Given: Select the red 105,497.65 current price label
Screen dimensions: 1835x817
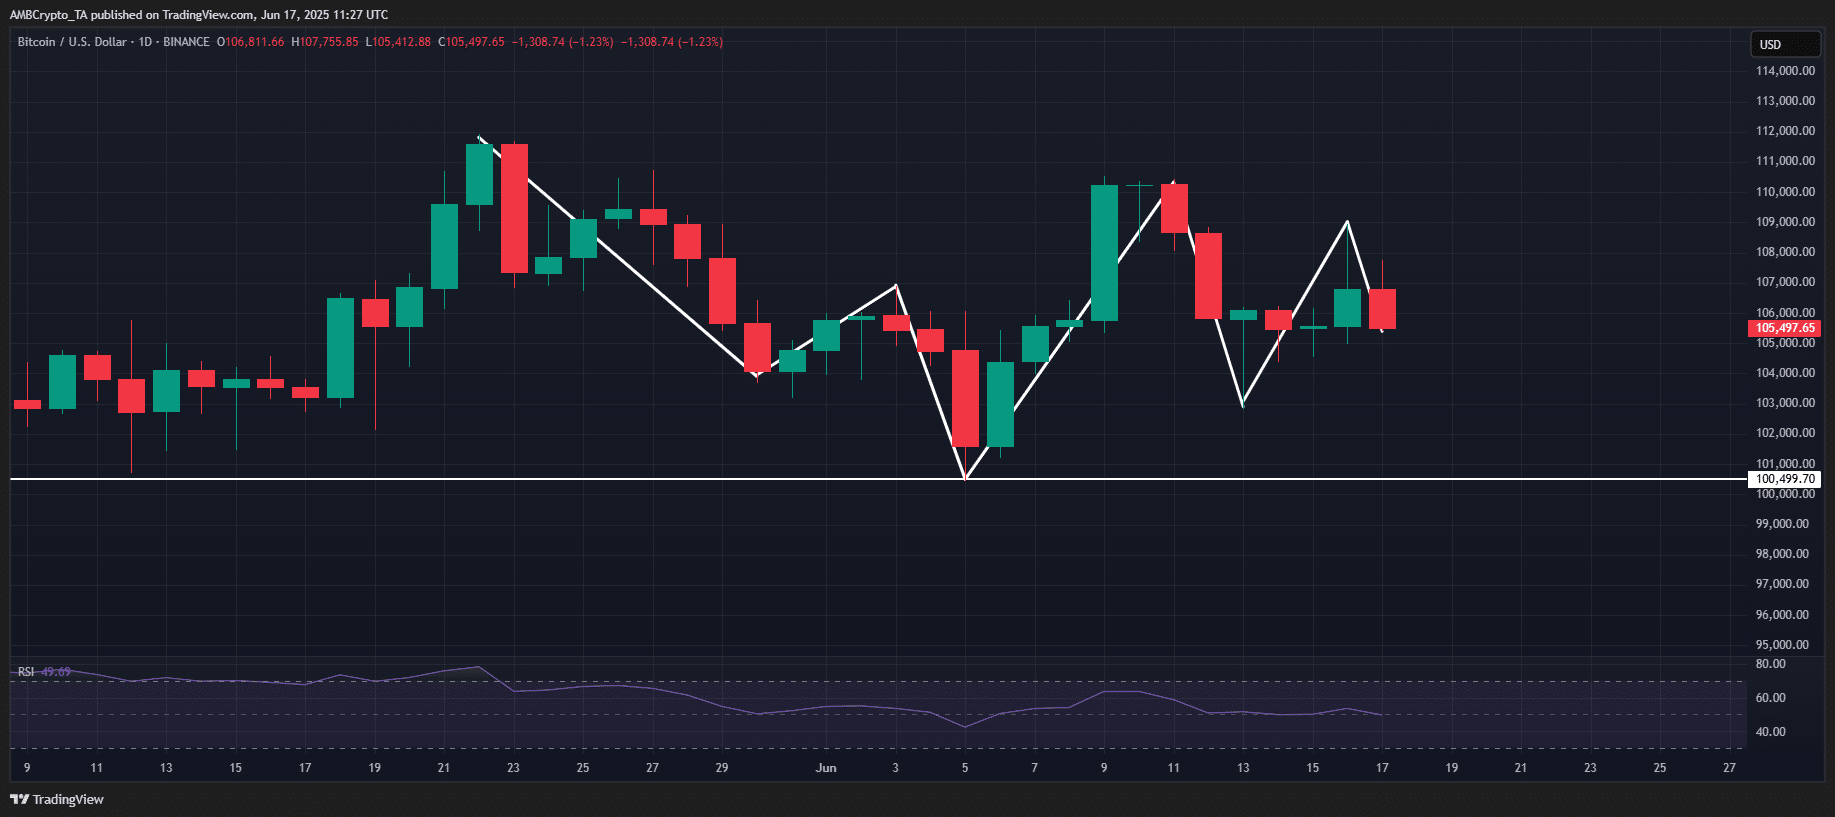Looking at the screenshot, I should click(1785, 328).
